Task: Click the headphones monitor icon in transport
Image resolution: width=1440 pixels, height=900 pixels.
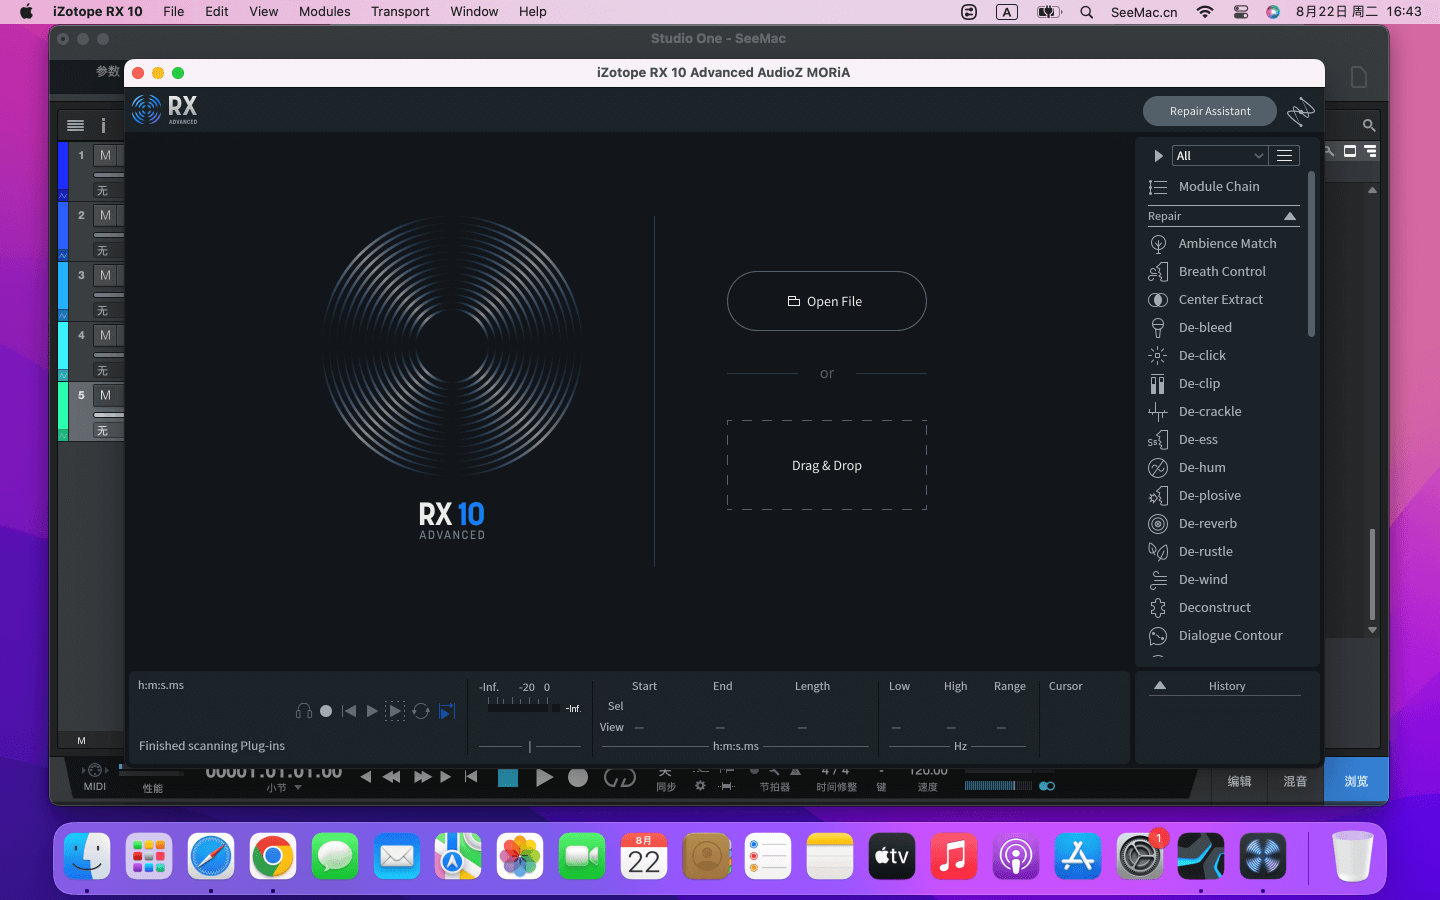Action: (304, 711)
